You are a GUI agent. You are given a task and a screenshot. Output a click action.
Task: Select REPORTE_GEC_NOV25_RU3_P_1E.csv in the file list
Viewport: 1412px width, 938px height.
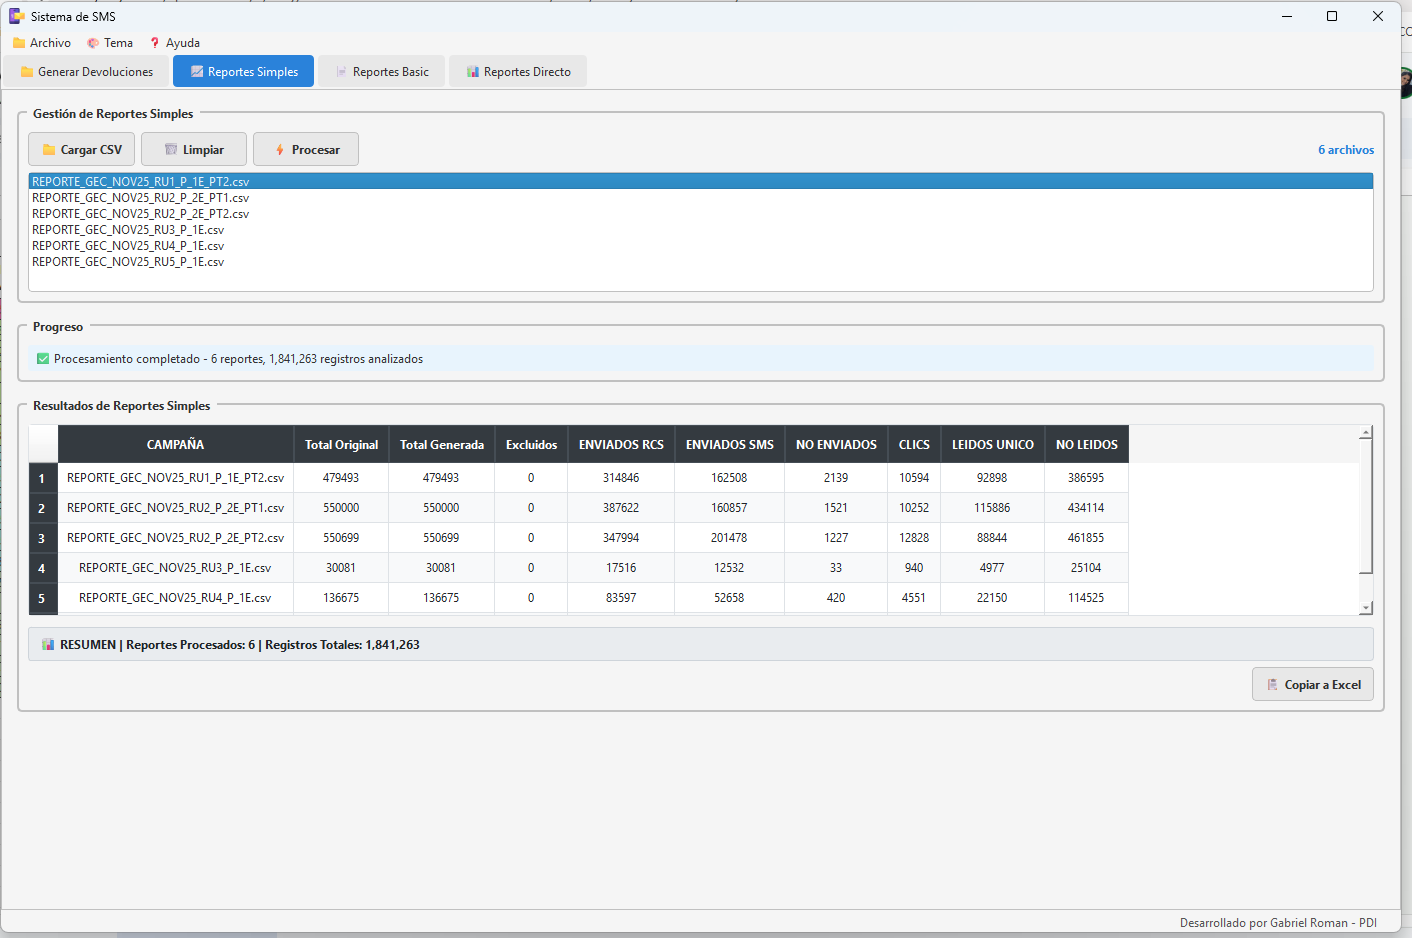[x=128, y=230]
